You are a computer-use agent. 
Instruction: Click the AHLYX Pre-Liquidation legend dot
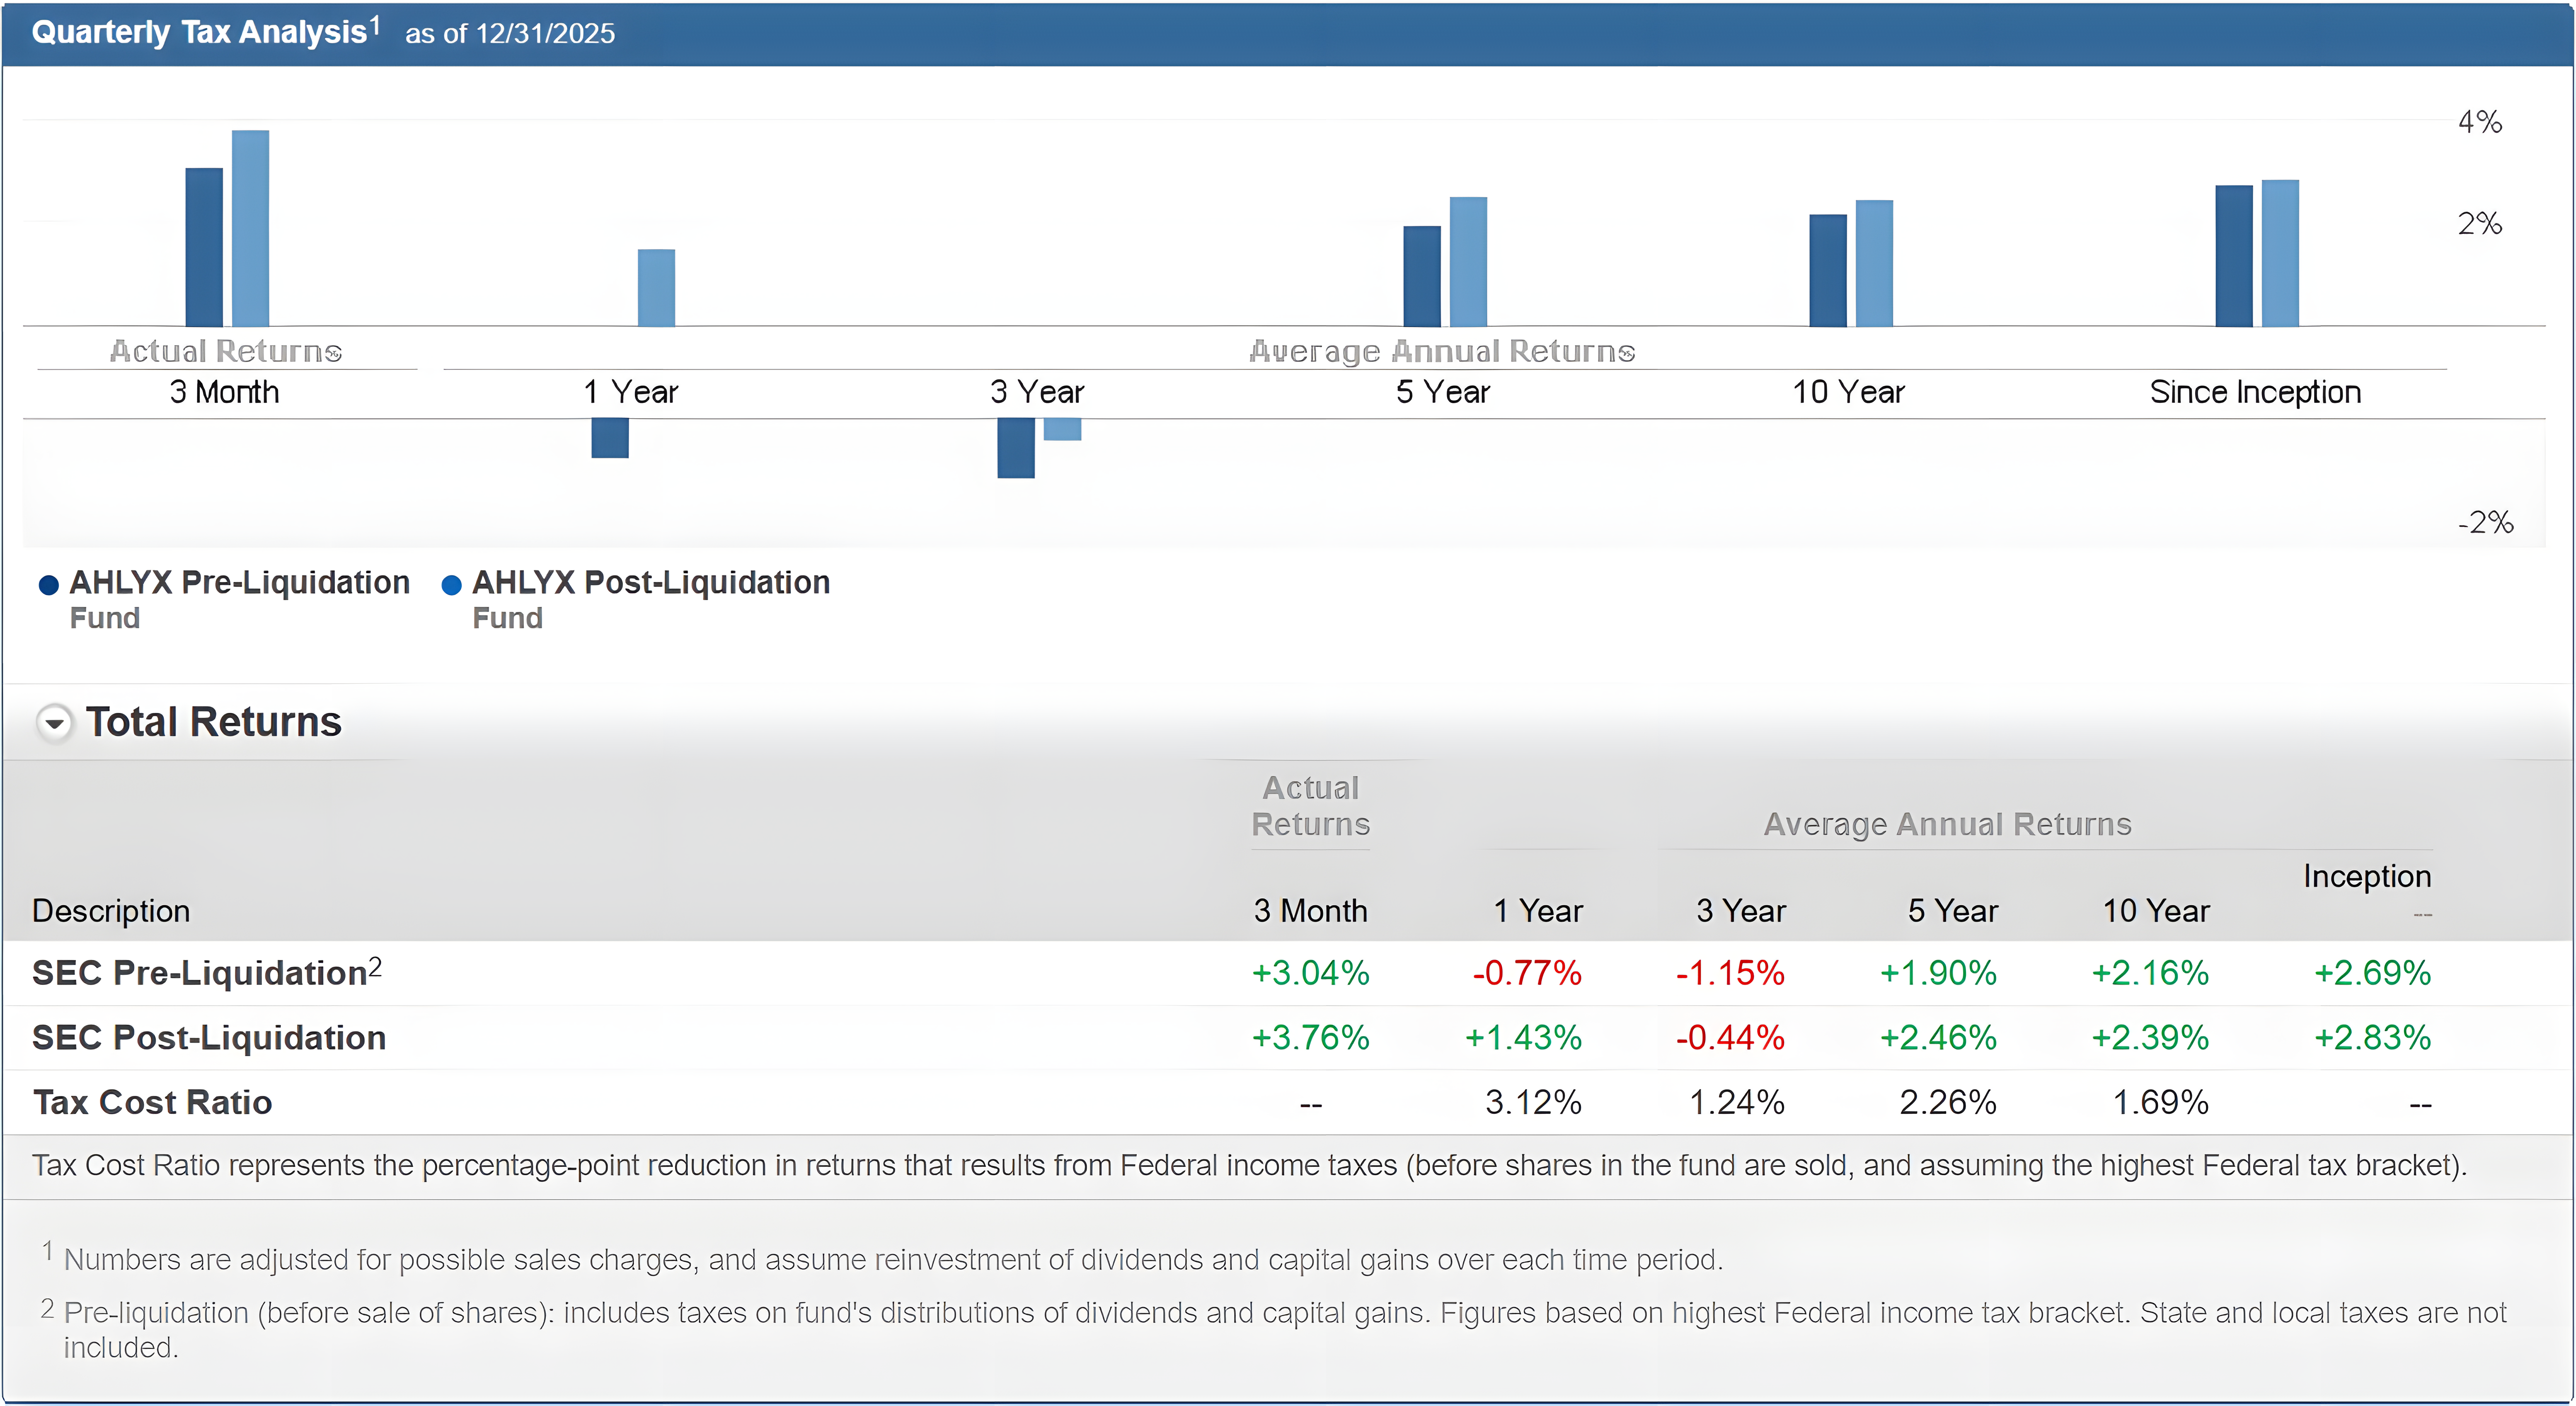click(x=48, y=585)
